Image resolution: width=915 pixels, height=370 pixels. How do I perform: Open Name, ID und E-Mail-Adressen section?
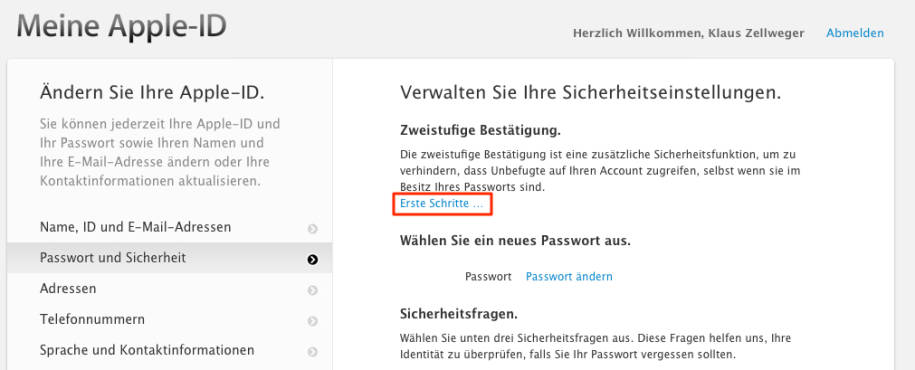pos(170,227)
